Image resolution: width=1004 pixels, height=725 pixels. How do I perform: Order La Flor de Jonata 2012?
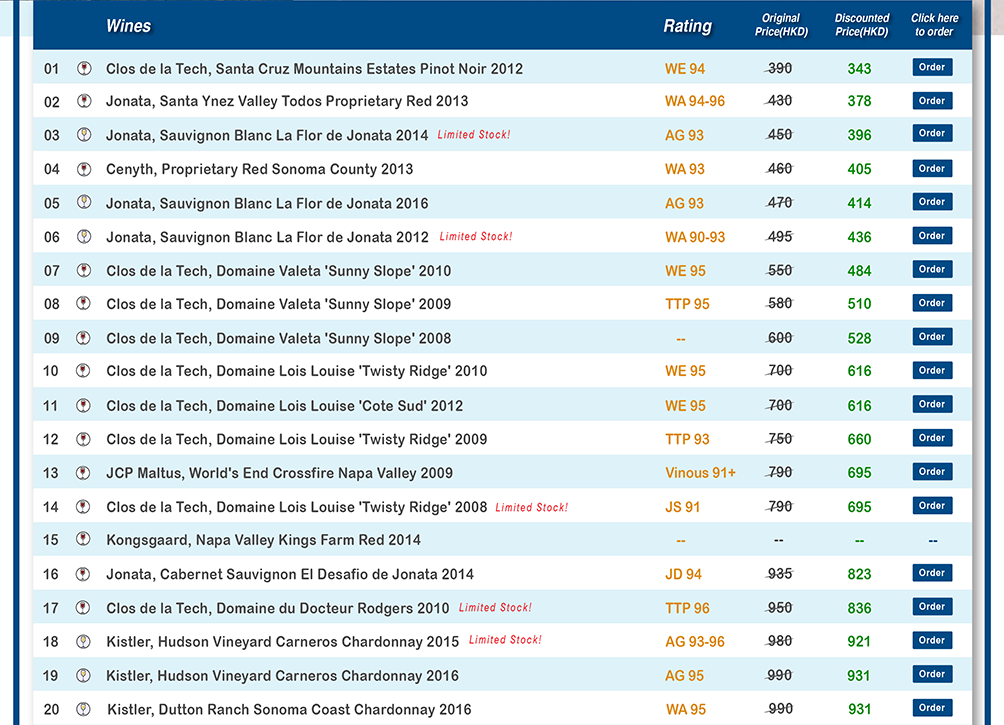click(932, 236)
